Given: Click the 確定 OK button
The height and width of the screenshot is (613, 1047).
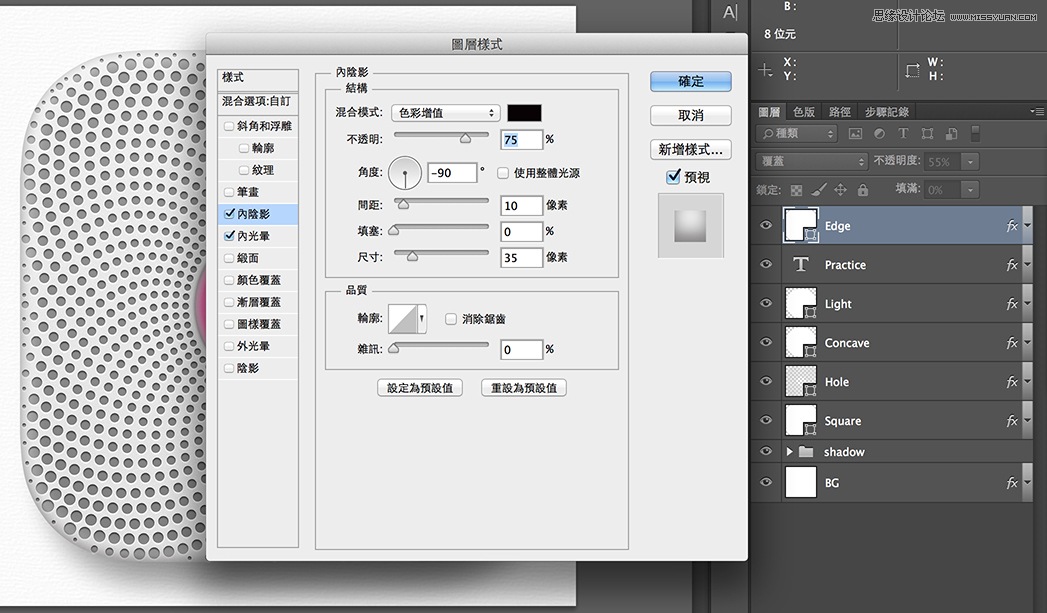Looking at the screenshot, I should [x=691, y=81].
